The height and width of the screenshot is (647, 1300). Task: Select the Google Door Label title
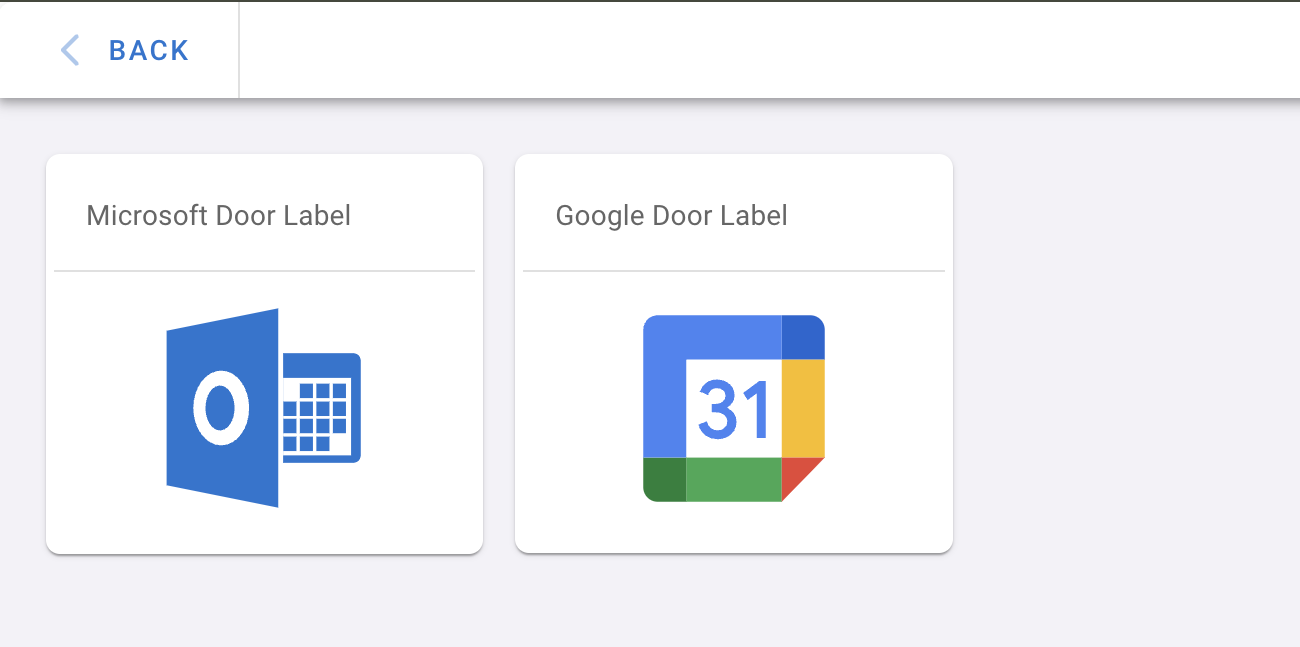[x=671, y=215]
